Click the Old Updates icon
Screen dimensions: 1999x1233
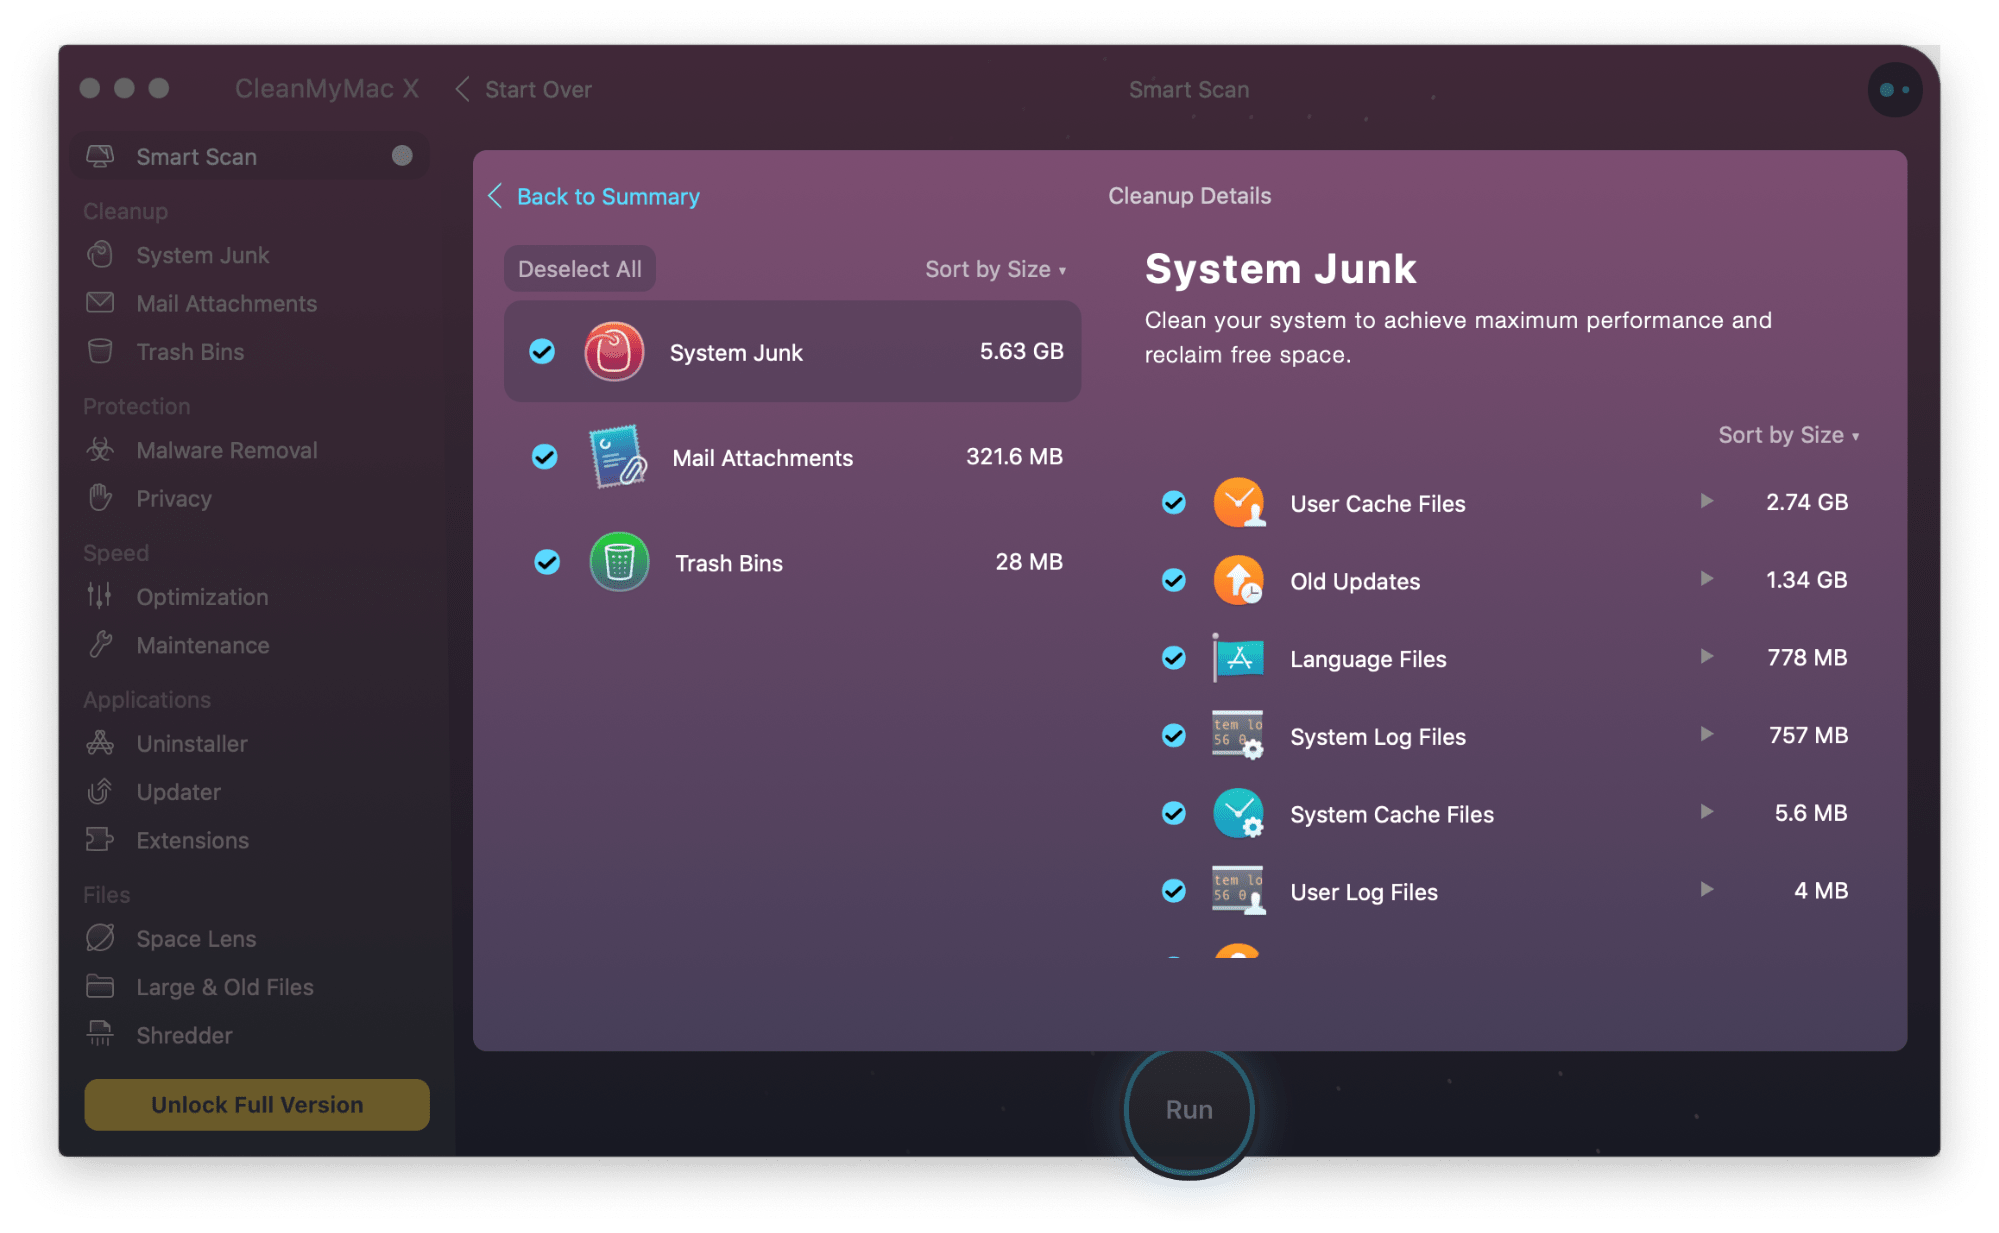[x=1237, y=578]
